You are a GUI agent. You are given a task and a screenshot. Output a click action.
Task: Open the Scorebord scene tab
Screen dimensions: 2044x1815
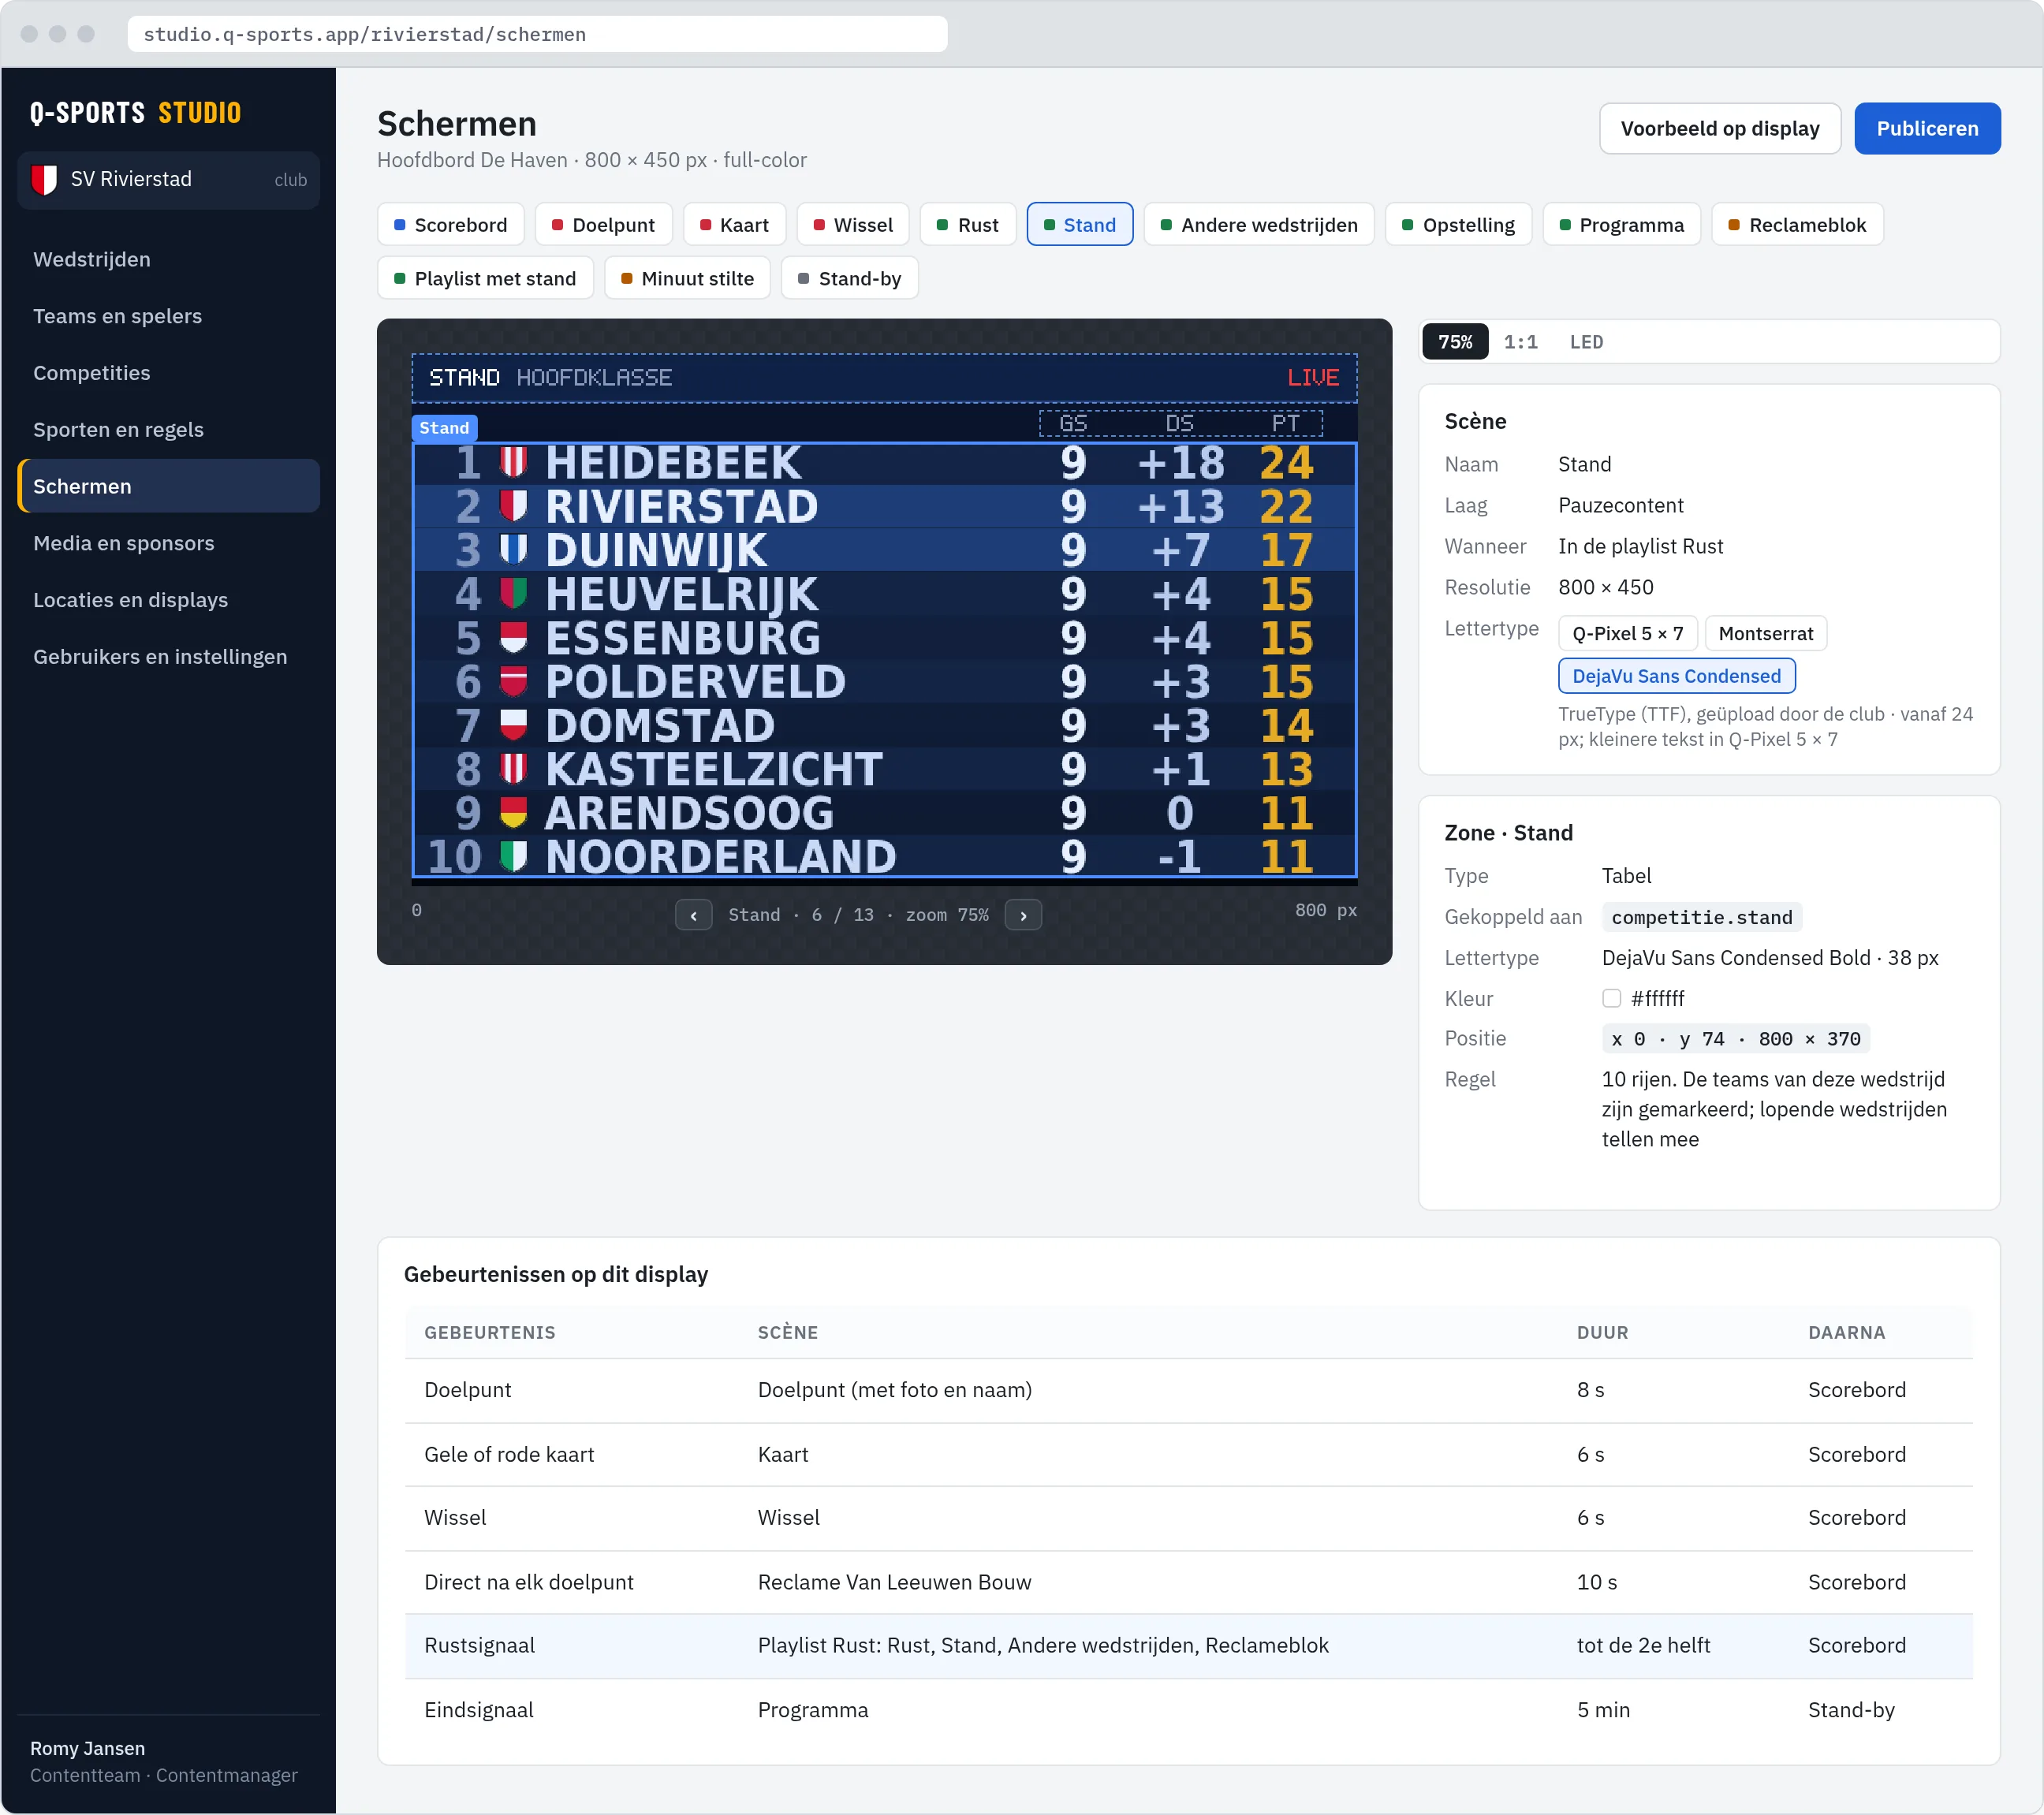tap(450, 225)
